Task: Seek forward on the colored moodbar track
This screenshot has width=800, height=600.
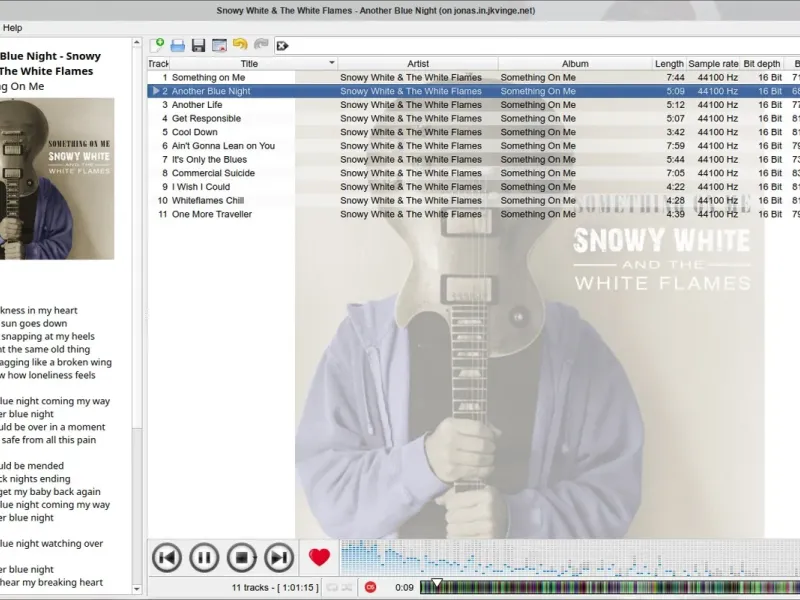Action: click(610, 588)
